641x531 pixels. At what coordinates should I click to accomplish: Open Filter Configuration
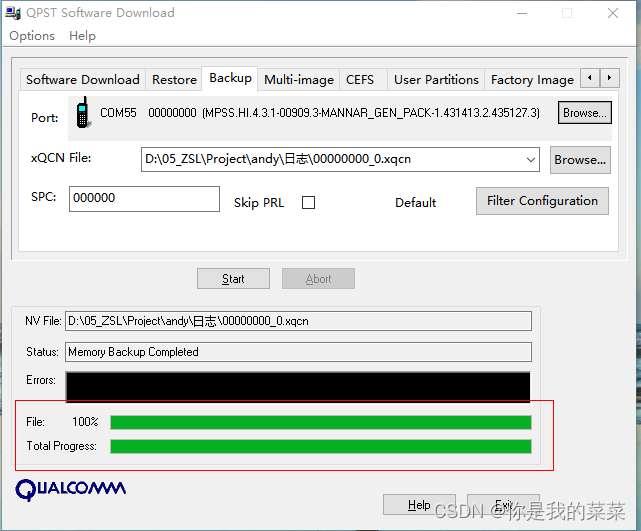click(542, 201)
